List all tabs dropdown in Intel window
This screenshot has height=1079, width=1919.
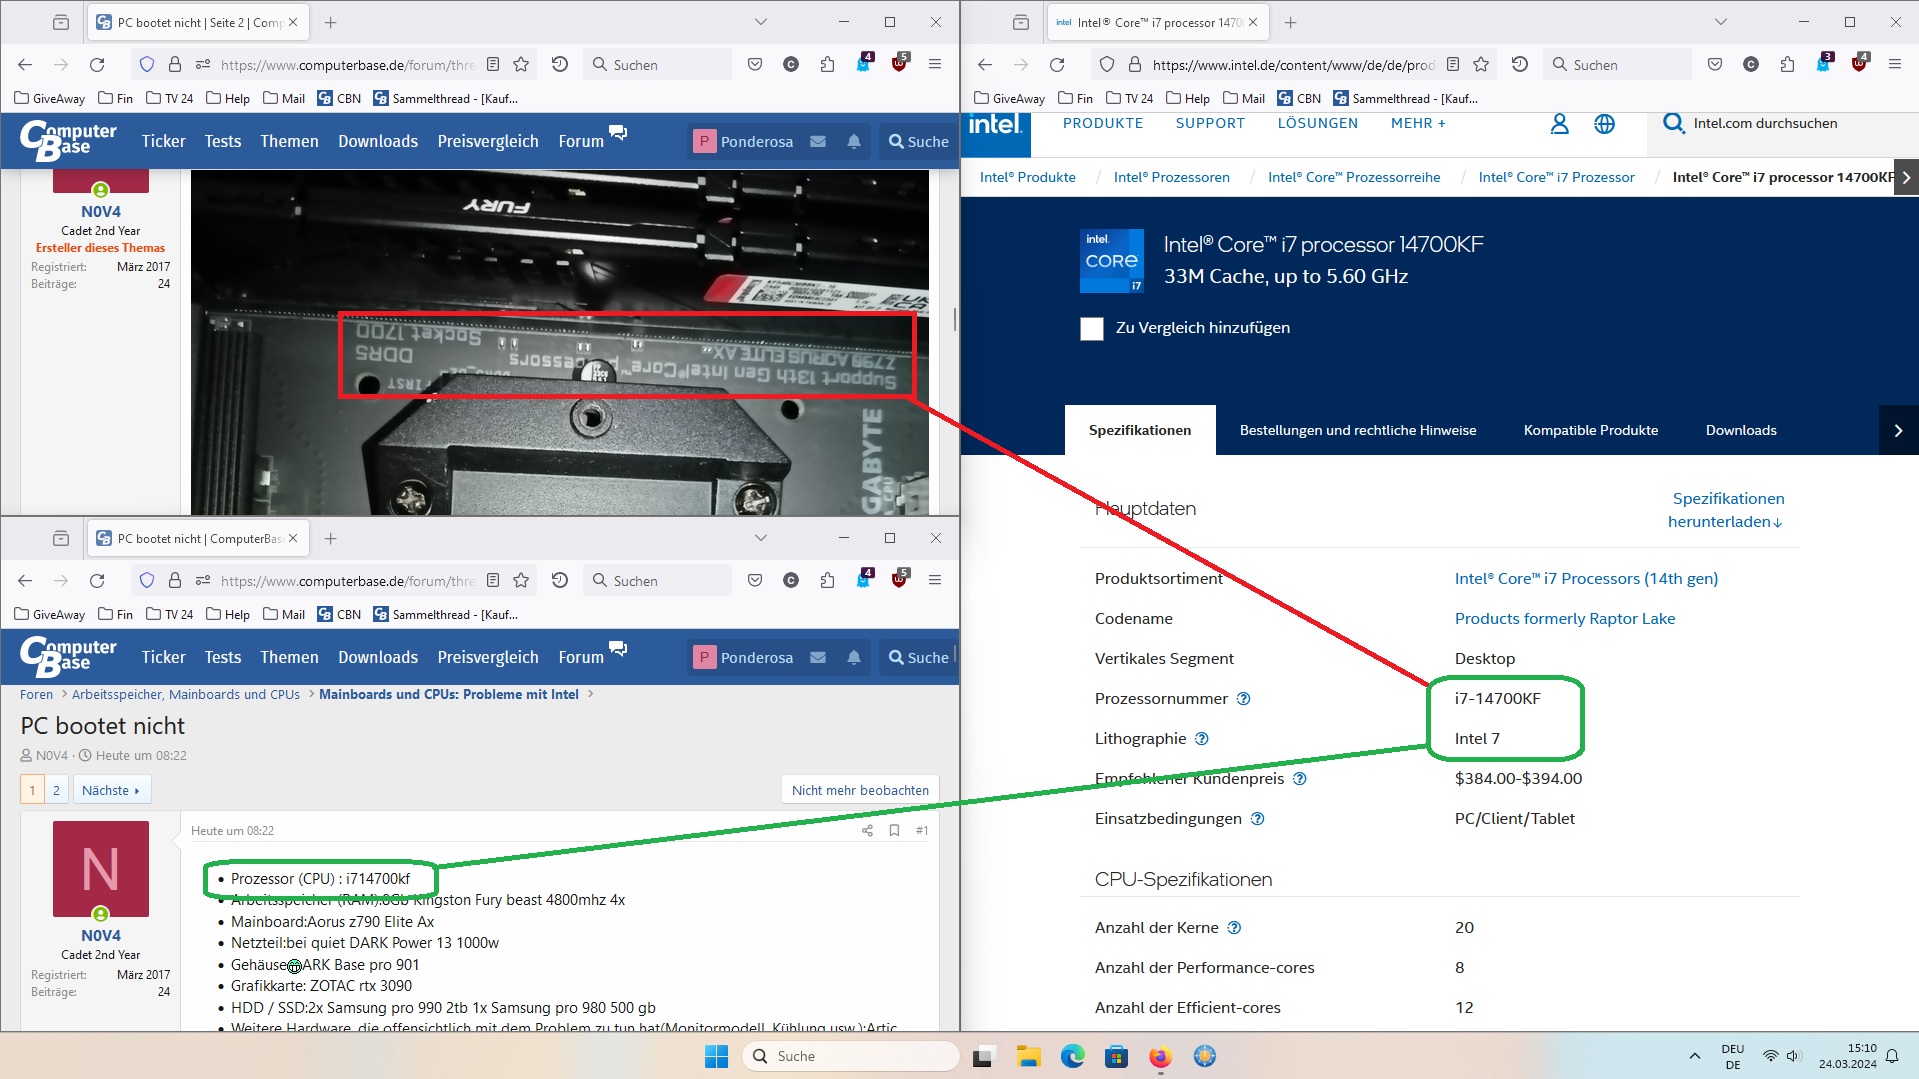(1721, 22)
